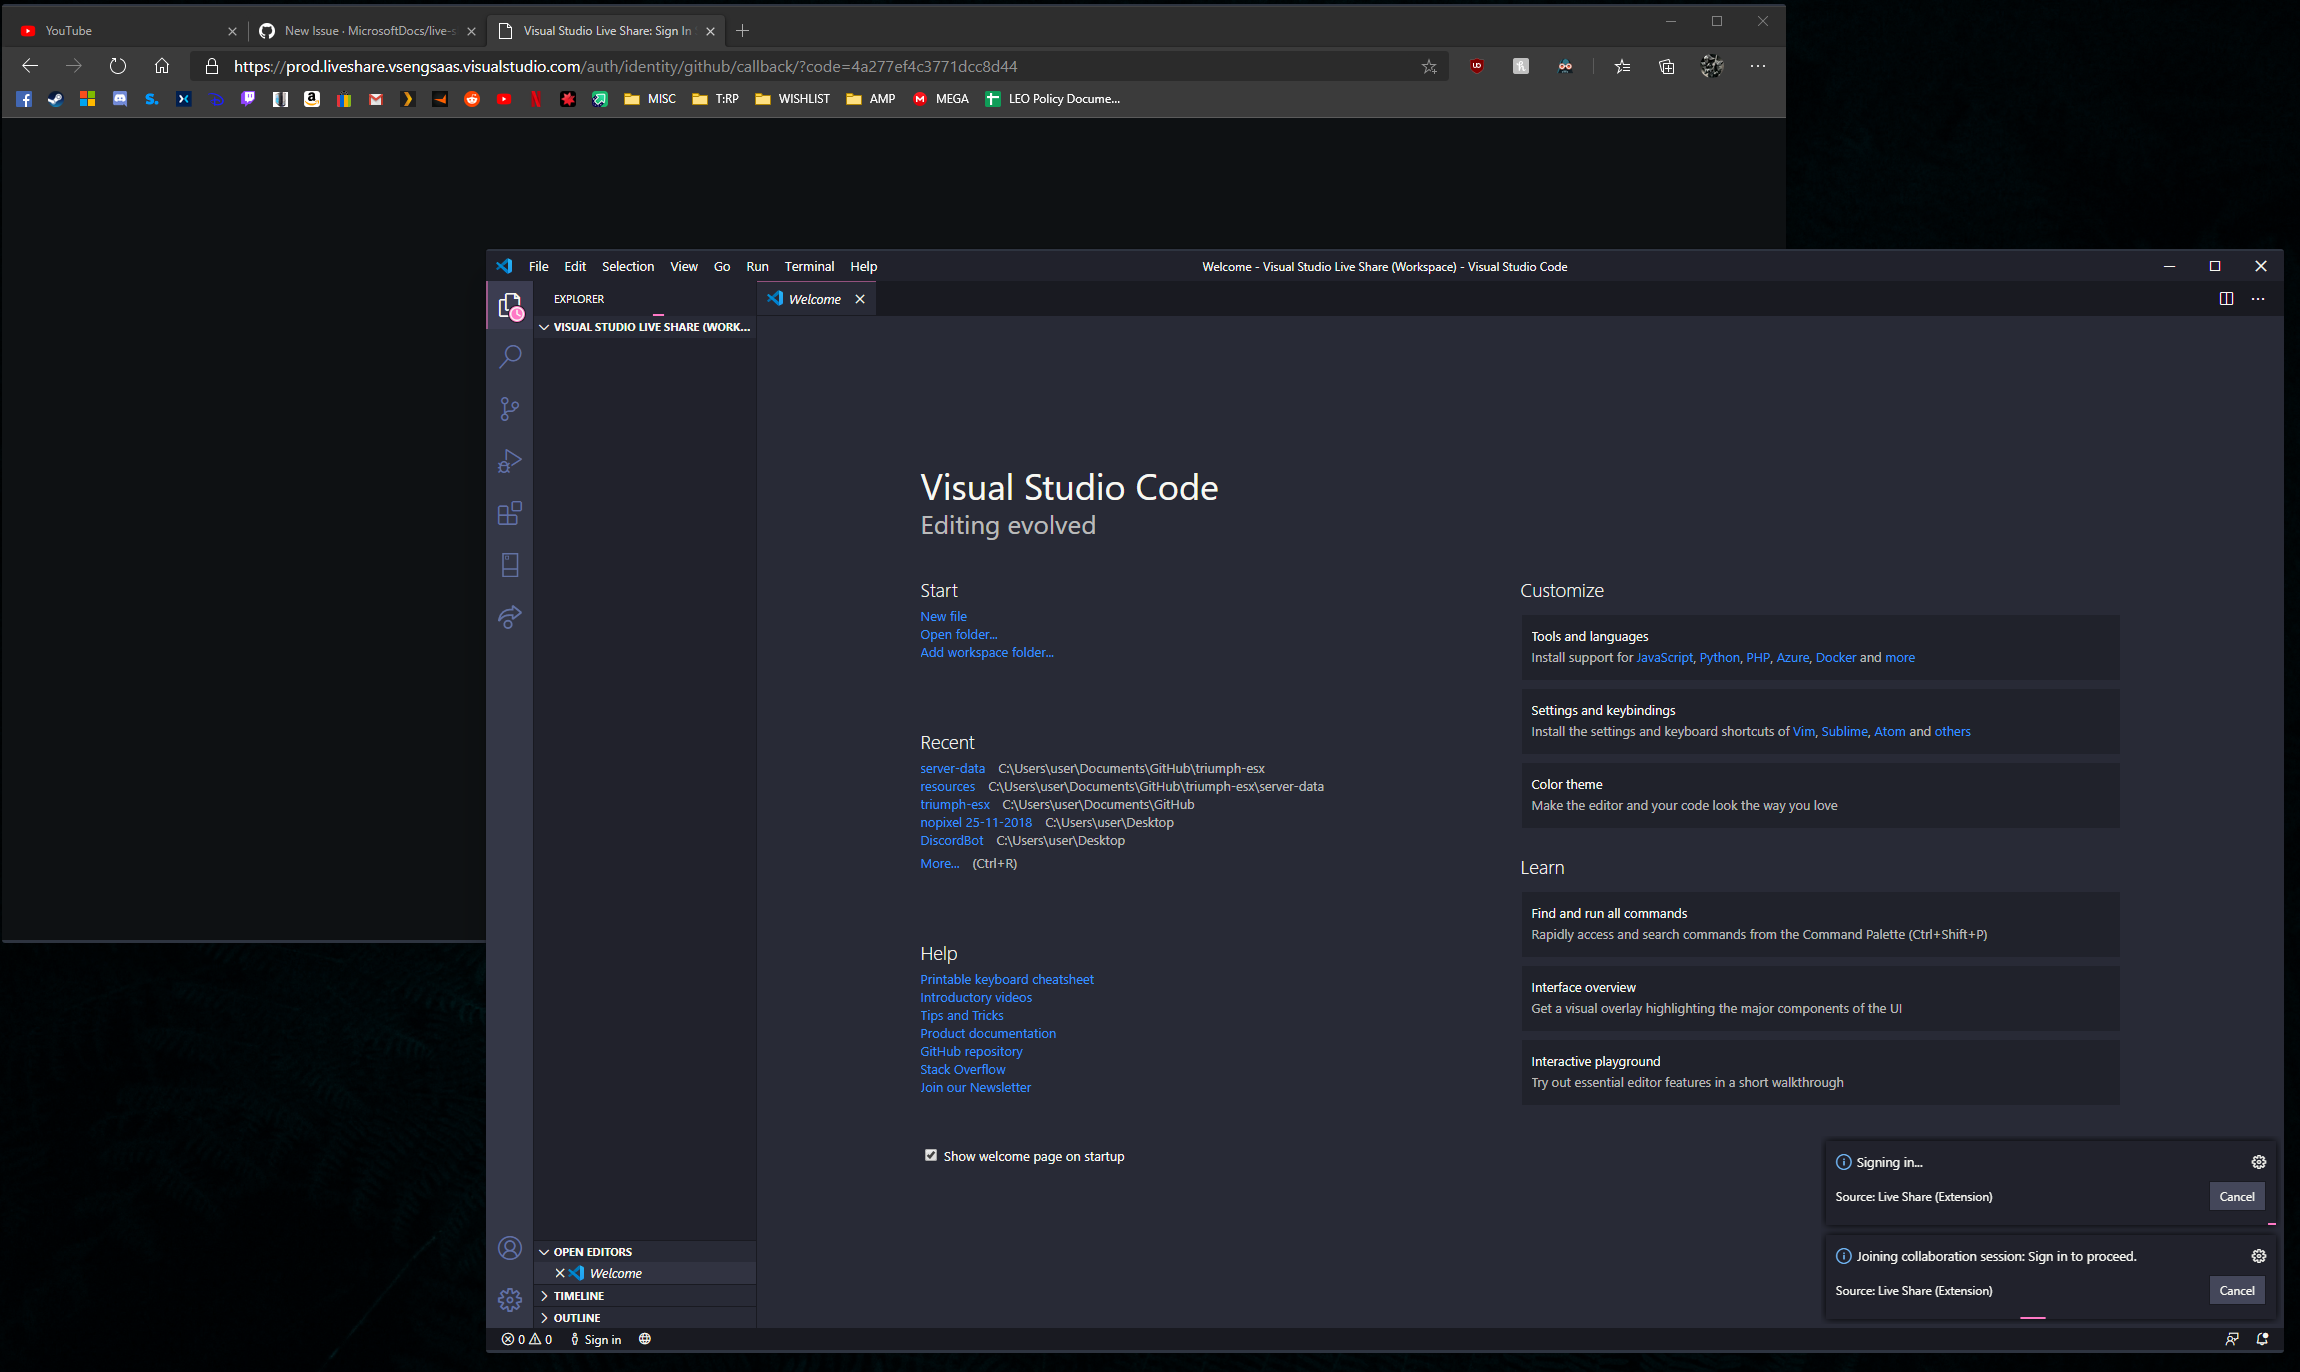Click the 'New file' link under Start
Screen dimensions: 2300x1372
(943, 616)
